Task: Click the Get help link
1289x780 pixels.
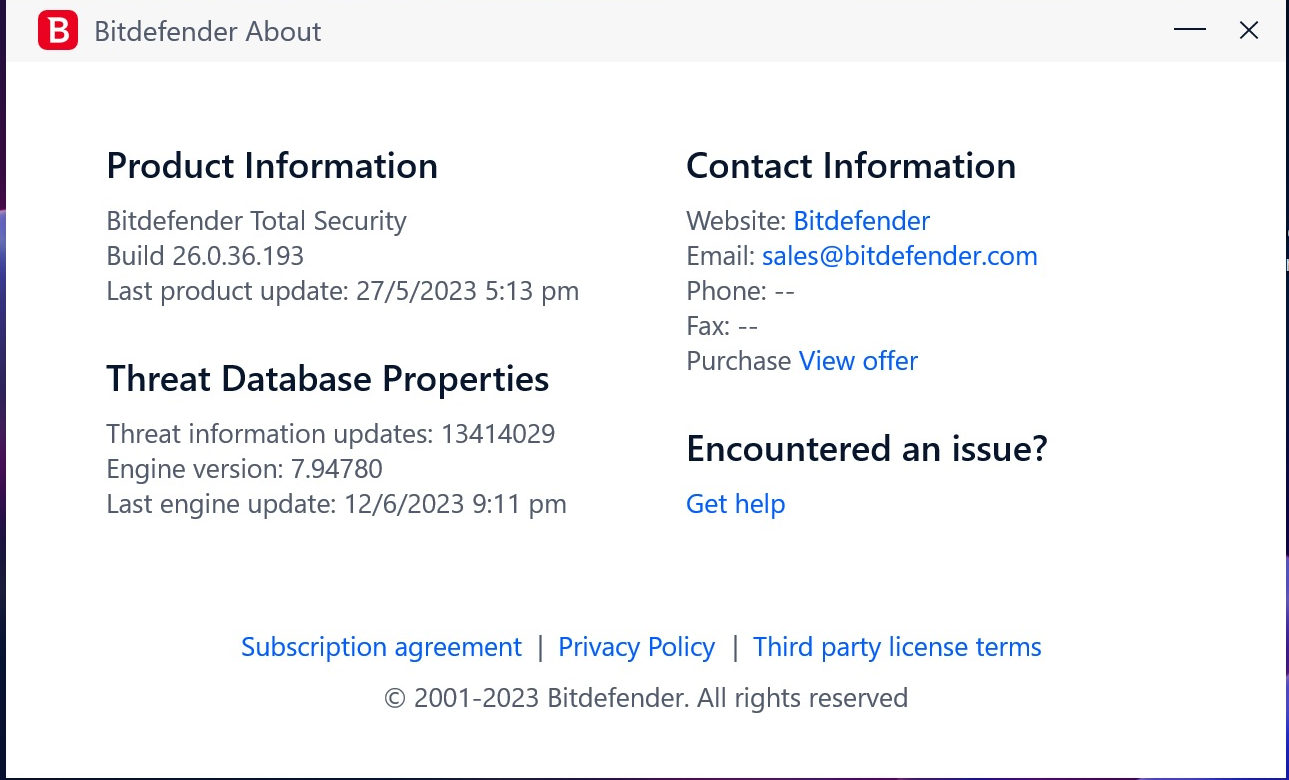Action: [735, 504]
